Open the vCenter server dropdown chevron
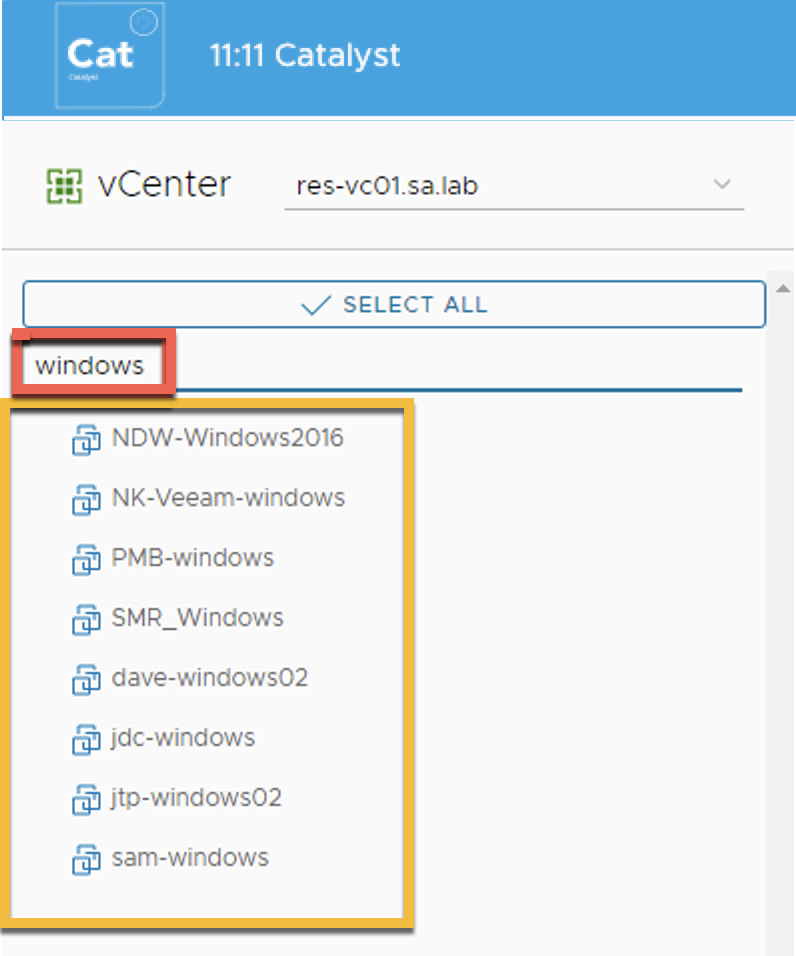796x956 pixels. tap(722, 185)
